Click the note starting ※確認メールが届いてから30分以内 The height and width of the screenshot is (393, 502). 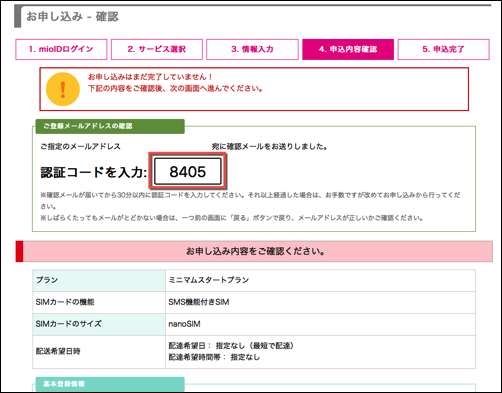[250, 200]
